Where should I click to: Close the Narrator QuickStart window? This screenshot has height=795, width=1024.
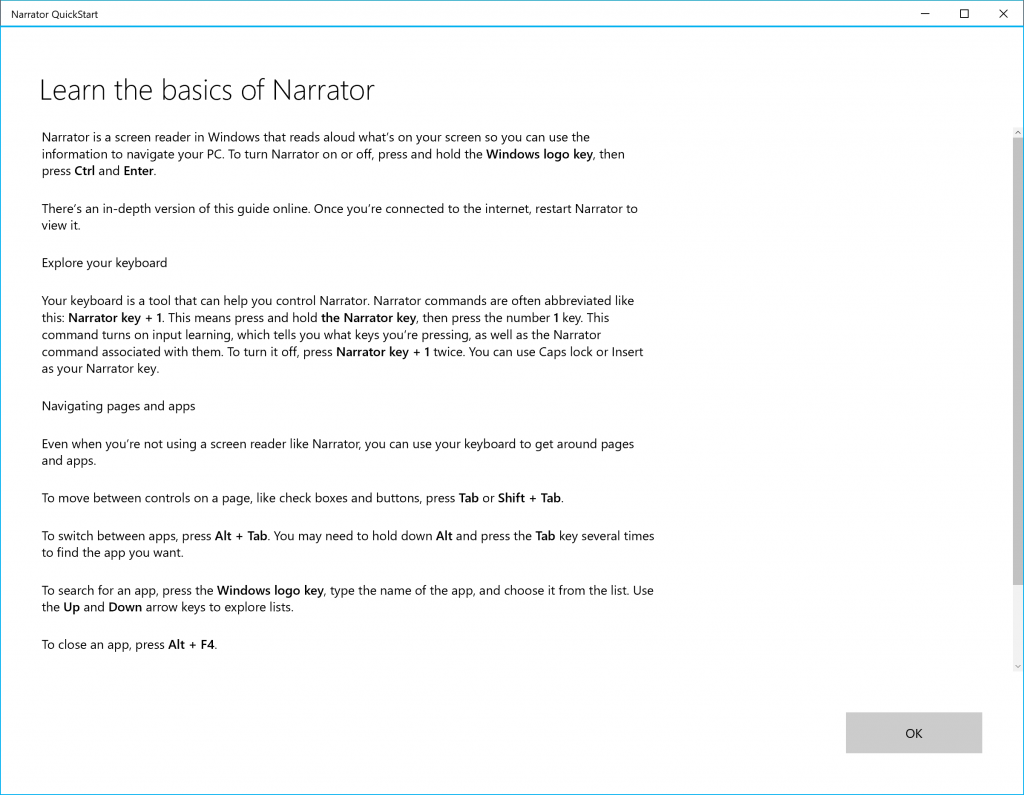click(1002, 14)
